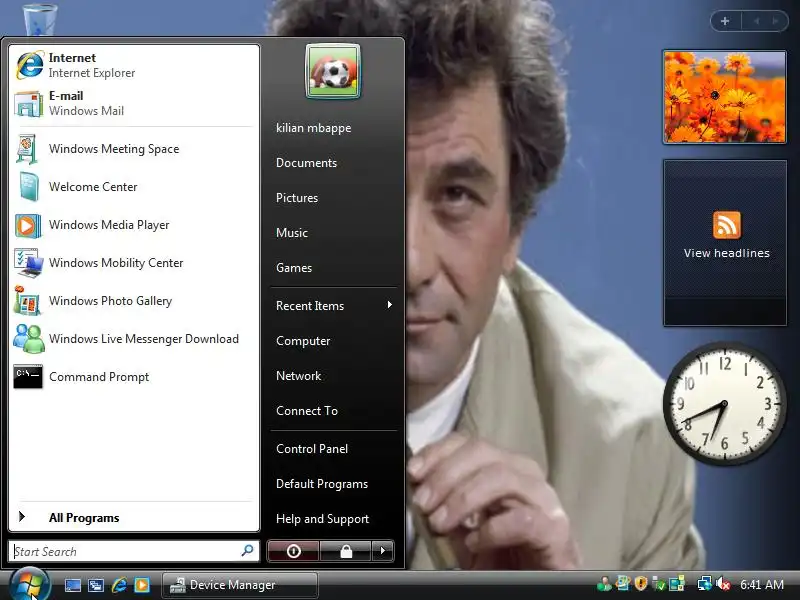Click the Safely Remove Hardware tray icon
The width and height of the screenshot is (800, 600).
click(x=659, y=584)
